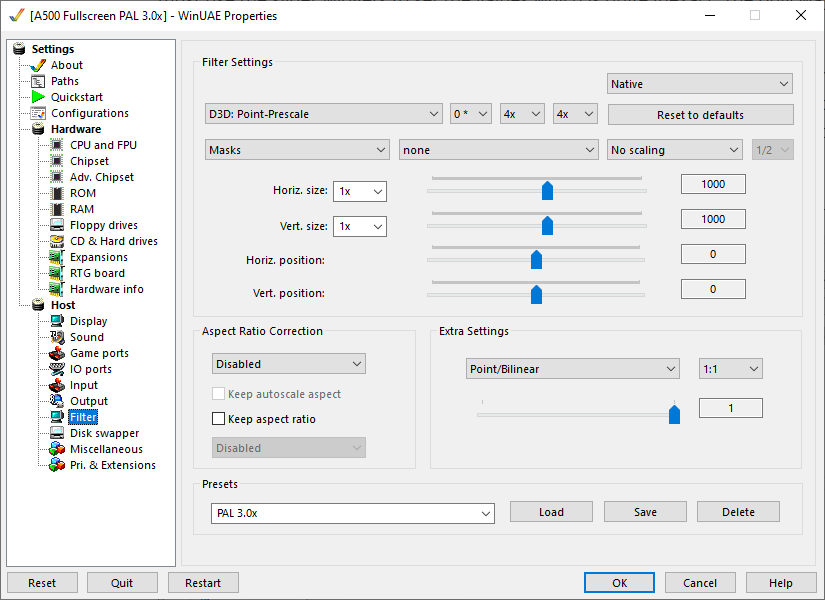
Task: Click the Load preset button
Action: (551, 512)
